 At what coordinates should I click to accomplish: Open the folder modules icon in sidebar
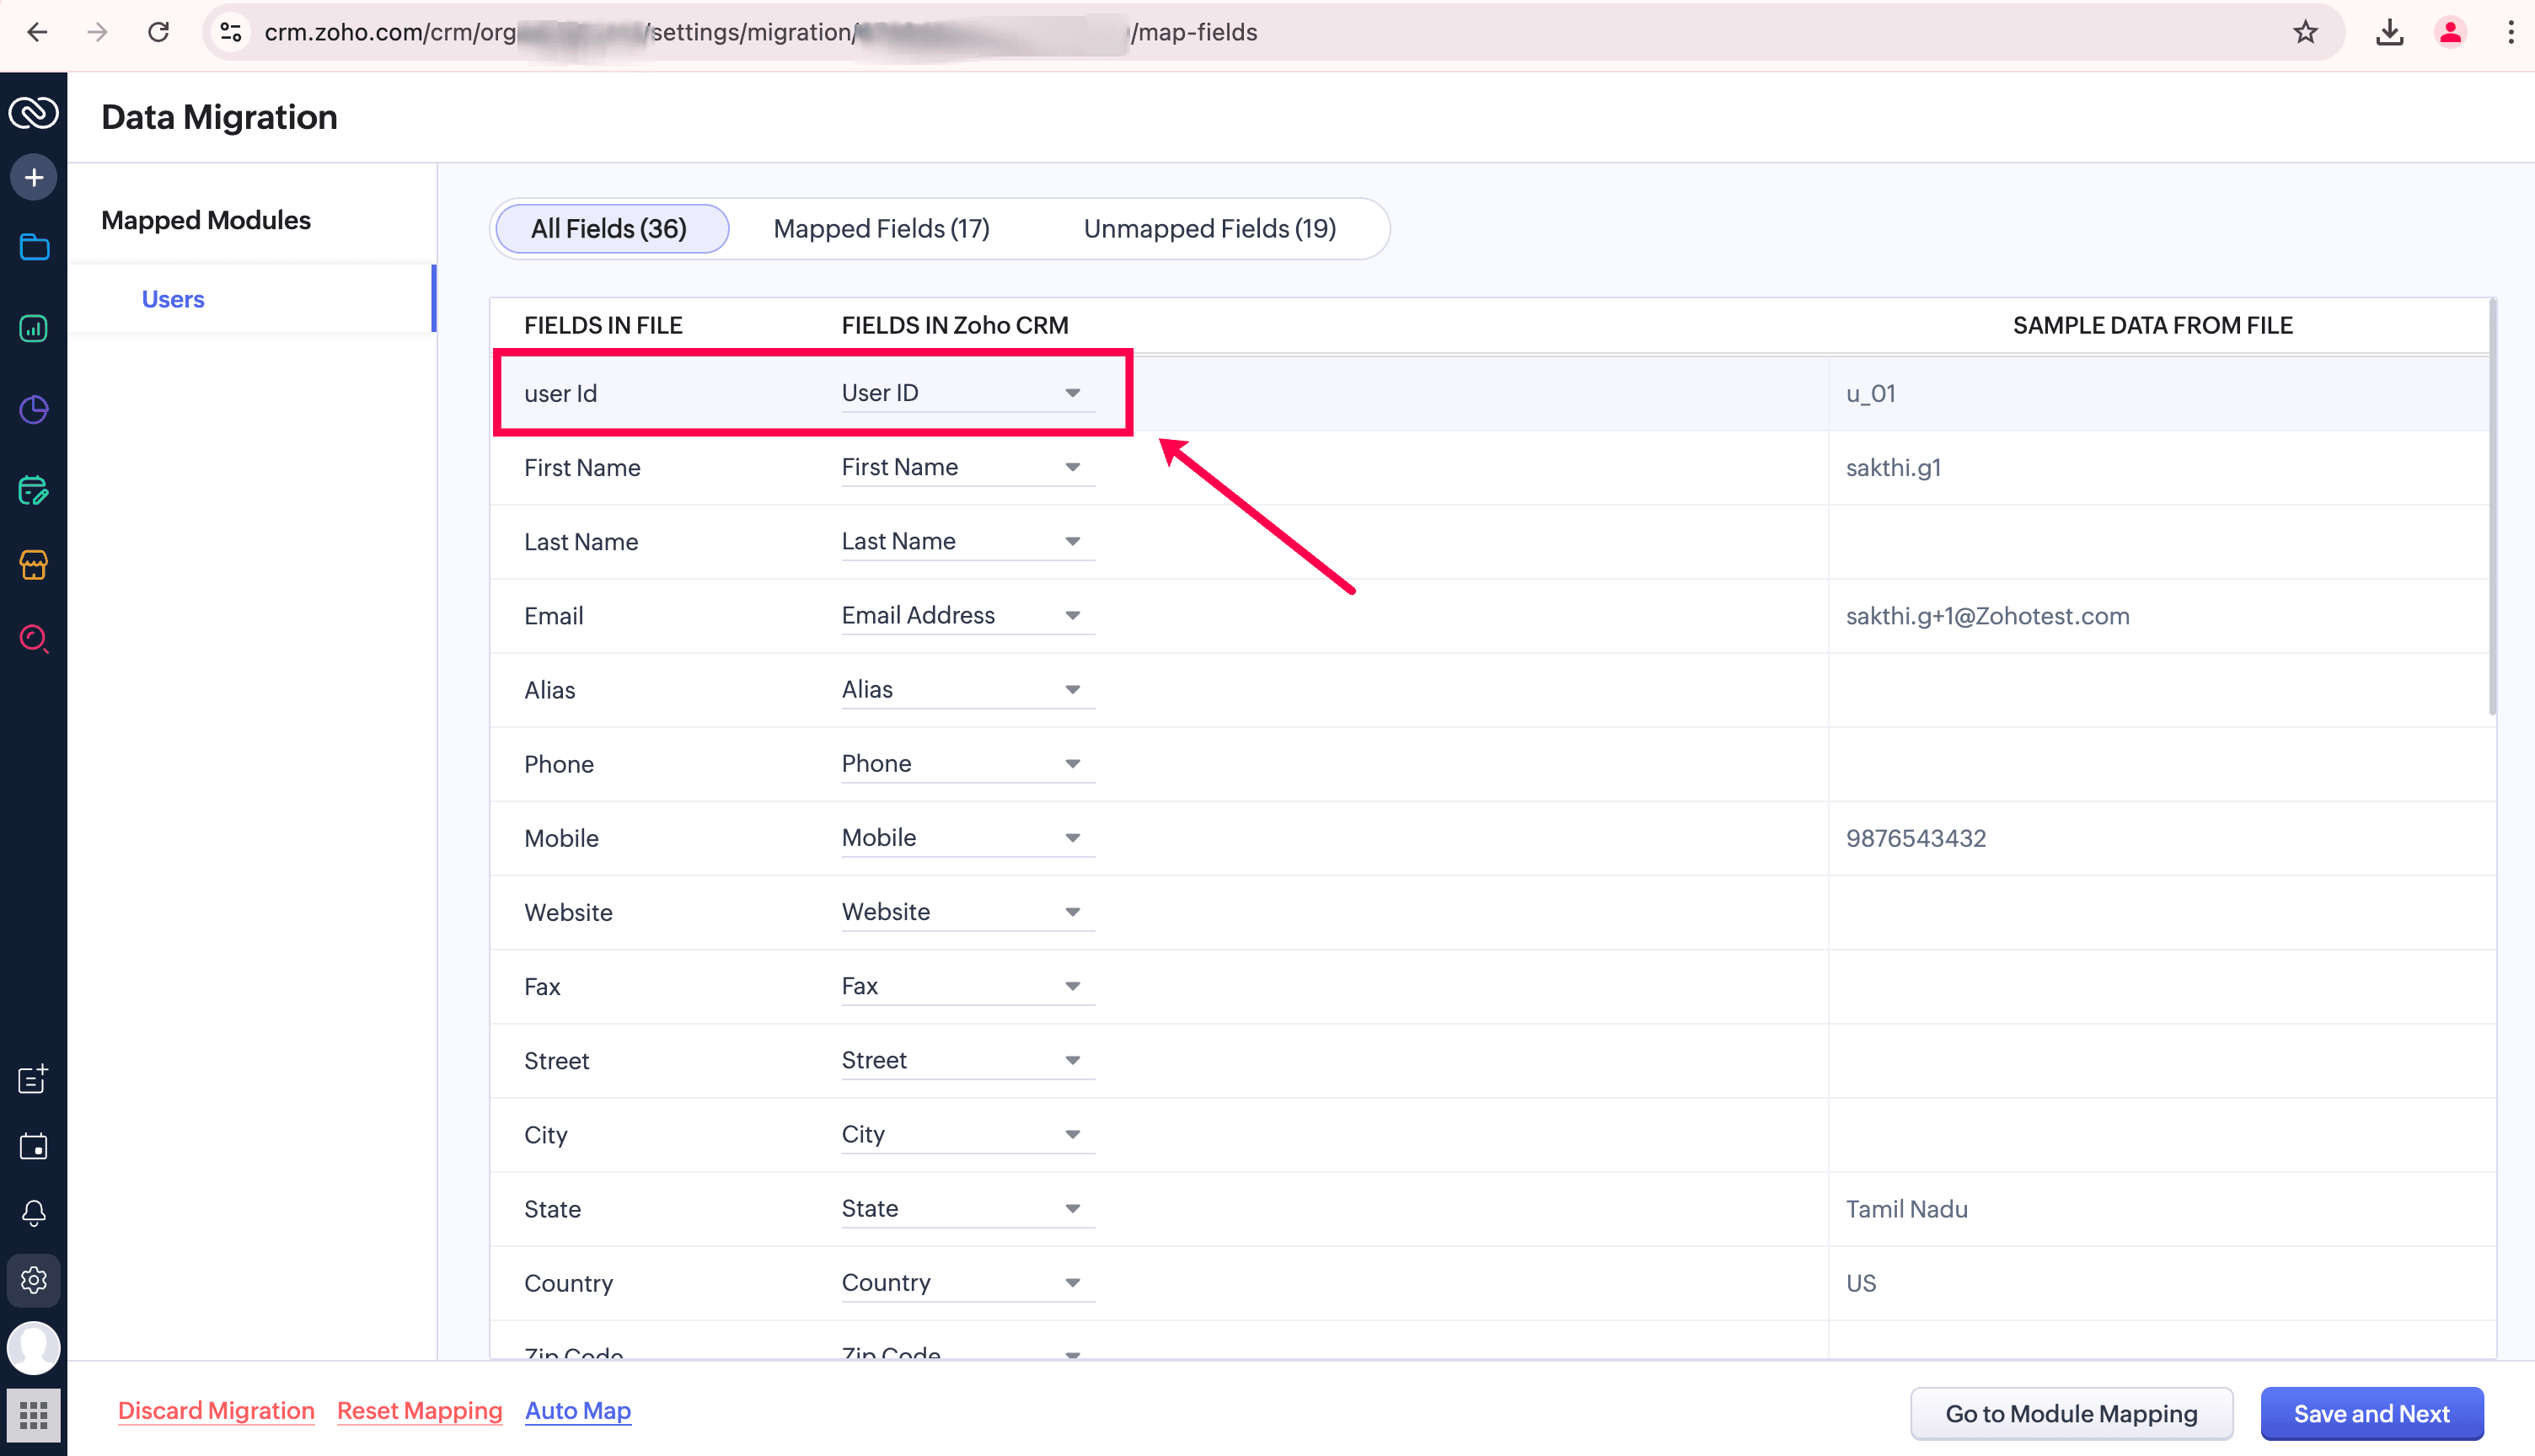click(34, 247)
